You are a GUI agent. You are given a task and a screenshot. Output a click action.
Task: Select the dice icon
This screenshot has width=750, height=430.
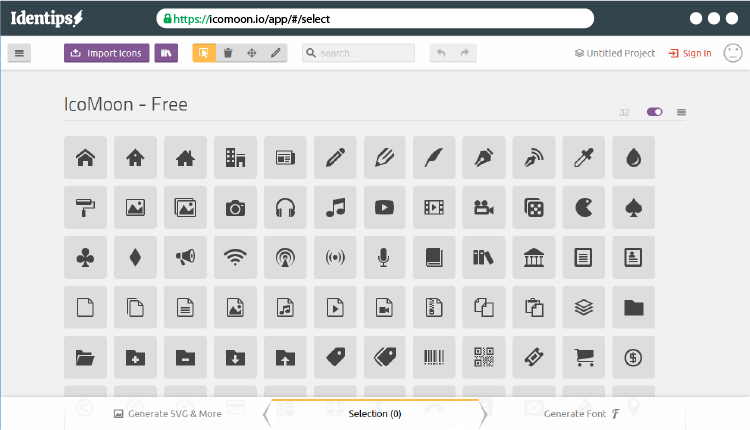point(534,208)
